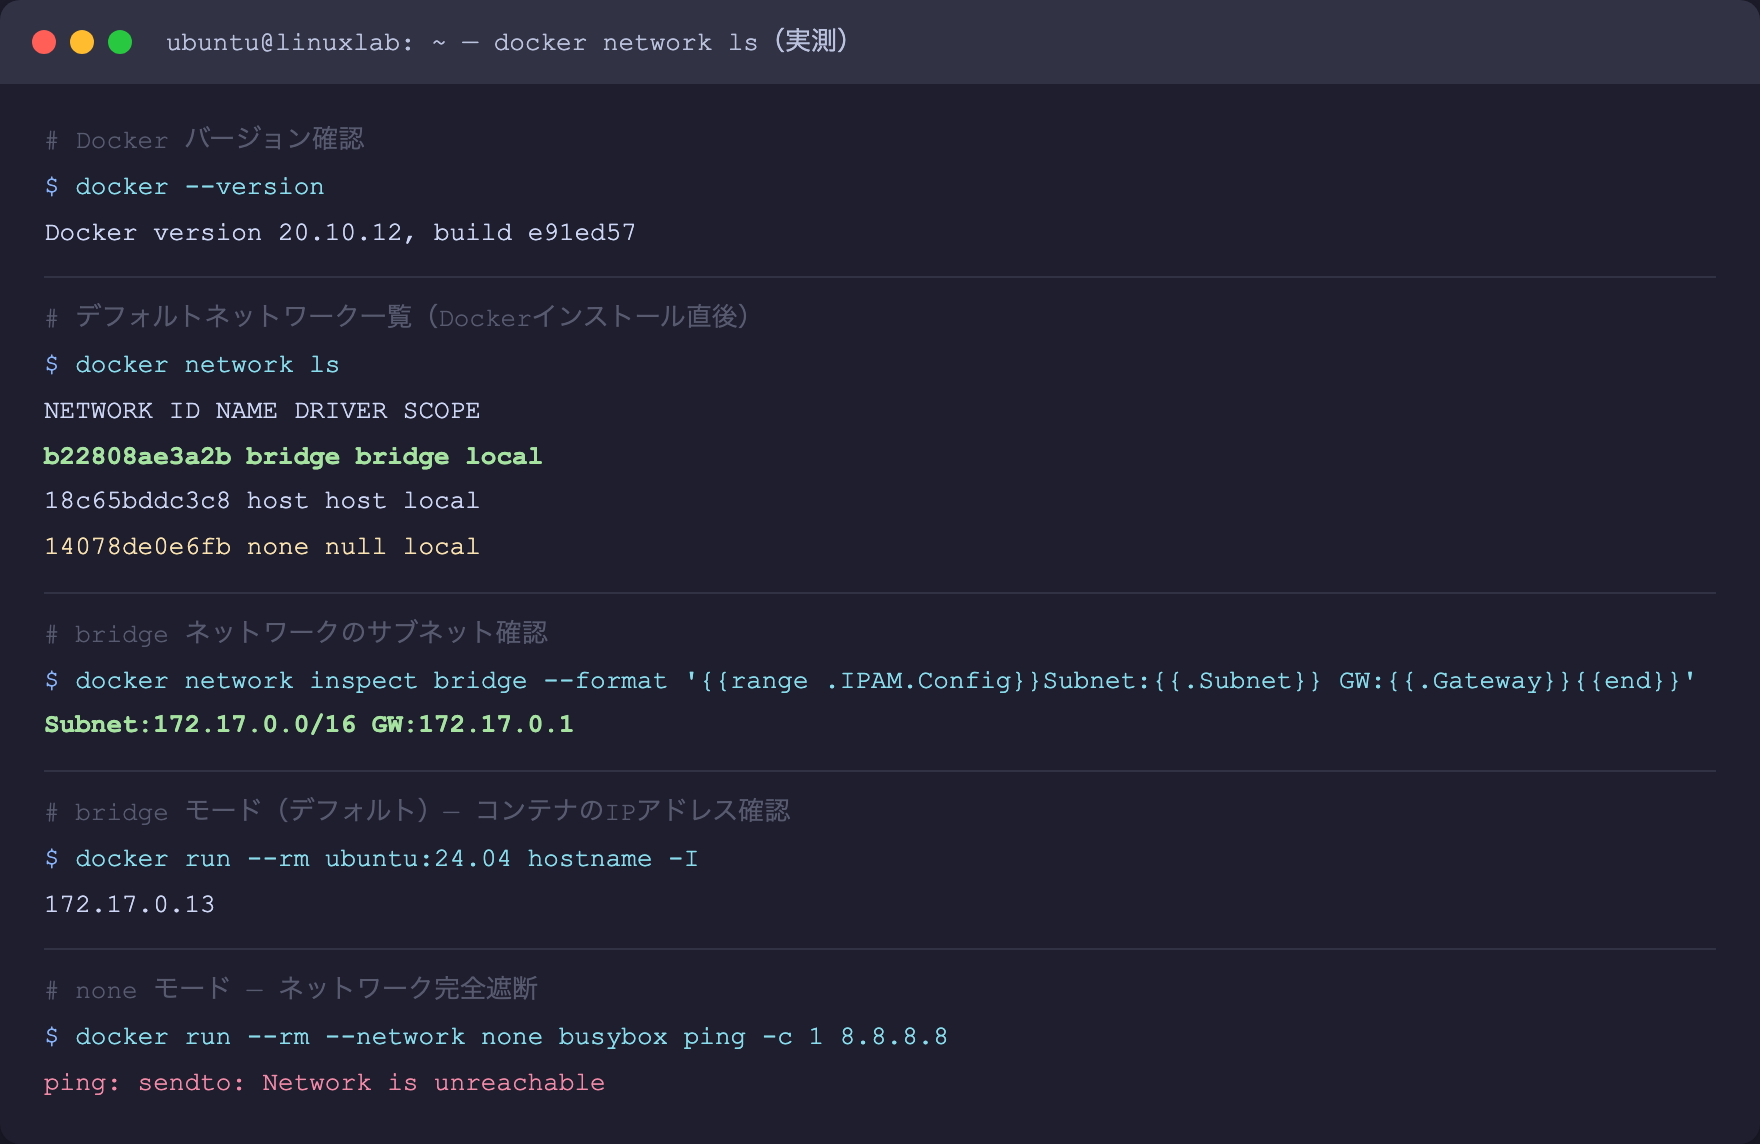The image size is (1760, 1144).
Task: Click the 'コンテナのIPアドレス確認' comment line
Action: click(x=417, y=811)
